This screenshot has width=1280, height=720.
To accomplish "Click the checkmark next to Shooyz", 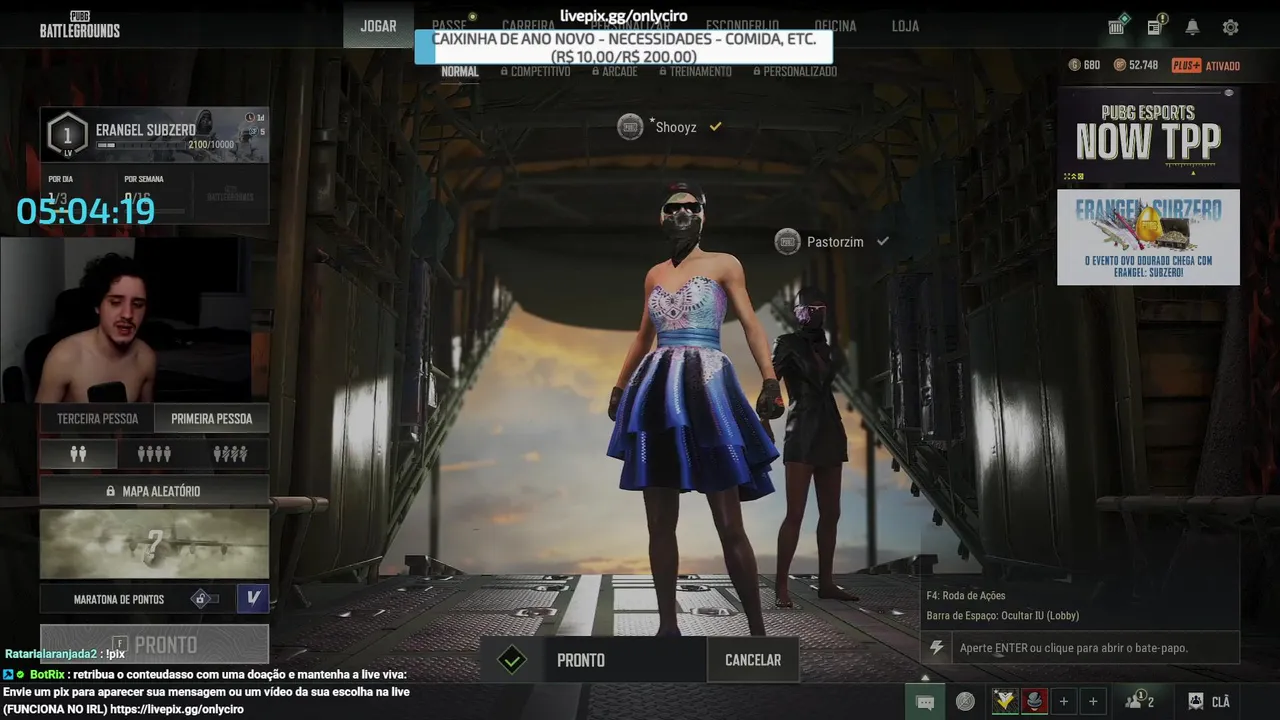I will [715, 127].
